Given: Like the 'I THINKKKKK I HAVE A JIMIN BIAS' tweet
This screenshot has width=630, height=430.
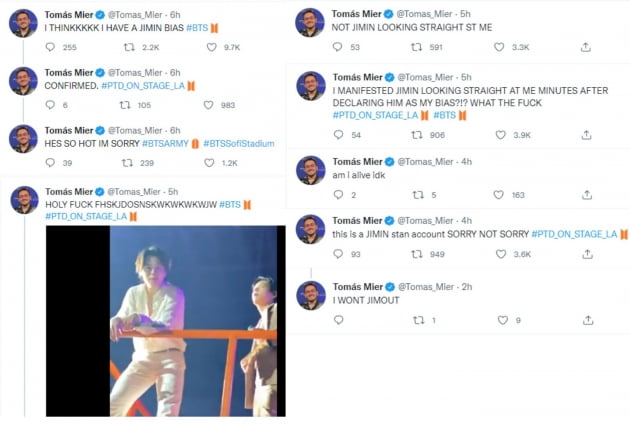Looking at the screenshot, I should pos(212,47).
